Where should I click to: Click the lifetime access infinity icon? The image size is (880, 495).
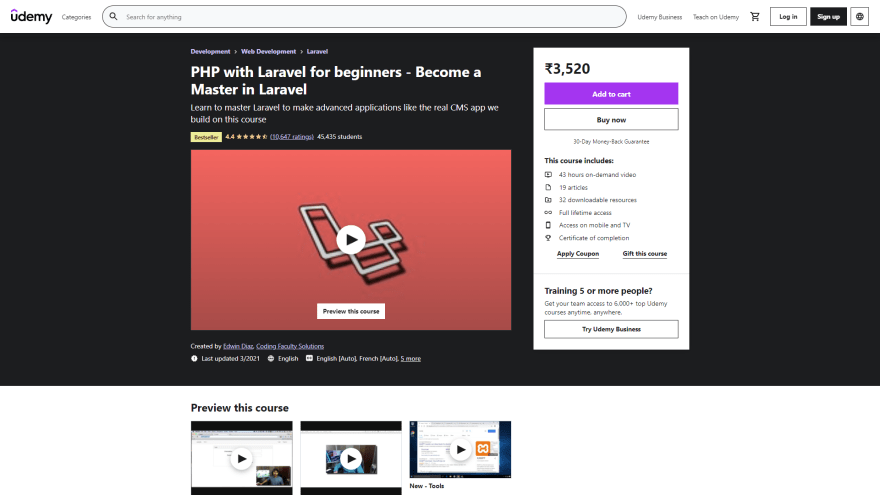pyautogui.click(x=548, y=213)
